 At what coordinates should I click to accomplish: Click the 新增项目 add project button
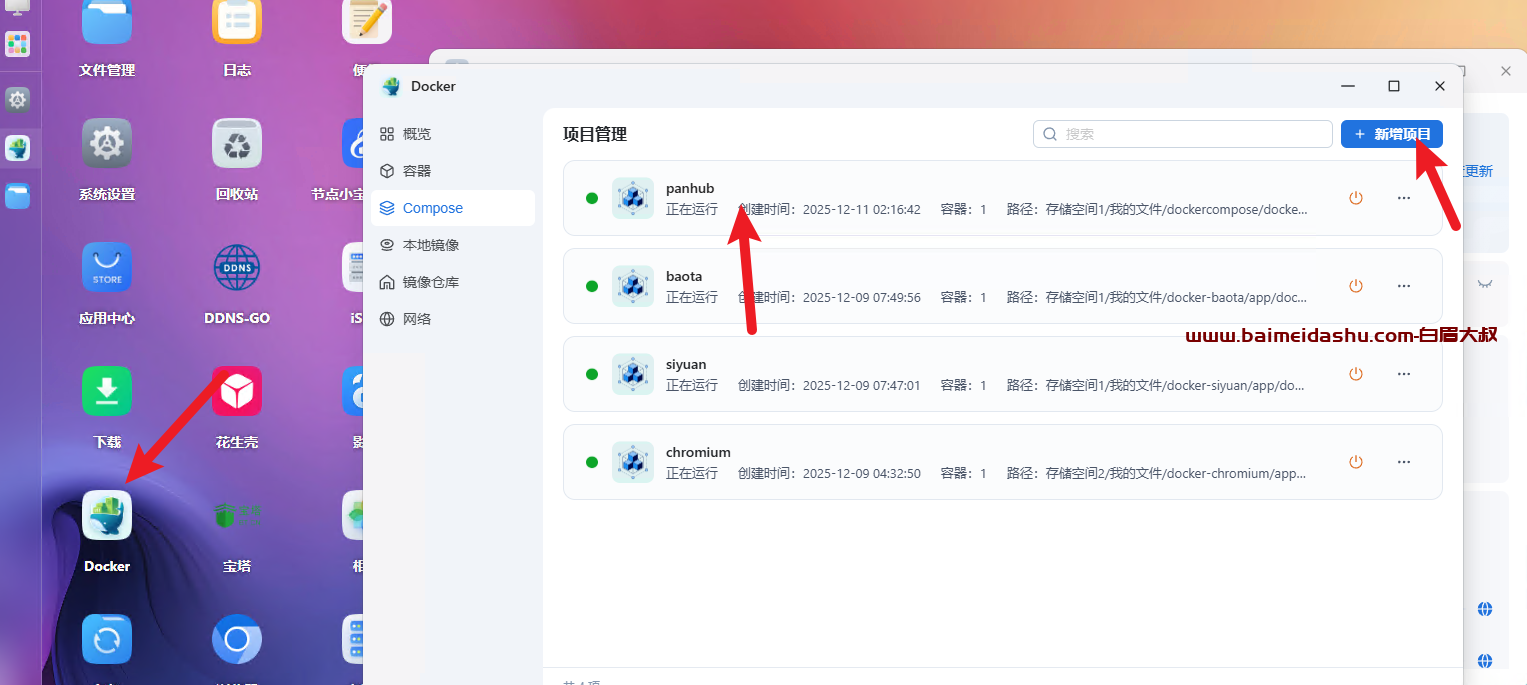coord(1391,134)
